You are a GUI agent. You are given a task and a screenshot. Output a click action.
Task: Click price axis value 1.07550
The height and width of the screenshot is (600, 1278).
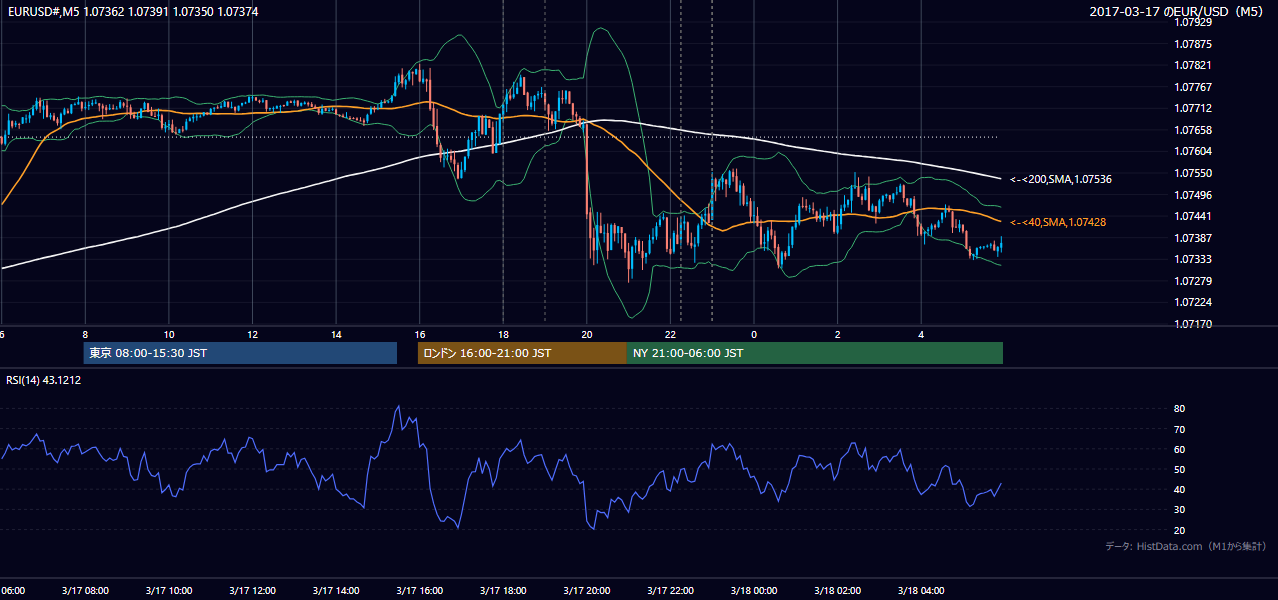[1193, 173]
